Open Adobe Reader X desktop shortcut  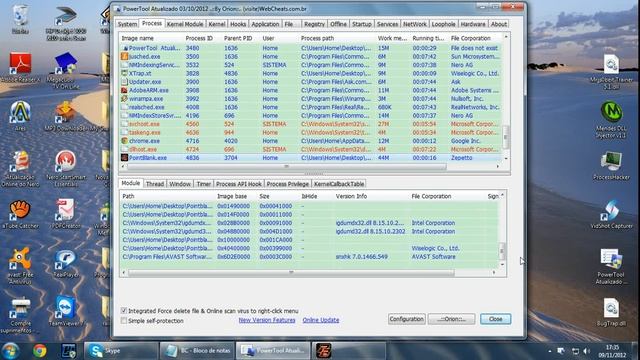point(20,68)
